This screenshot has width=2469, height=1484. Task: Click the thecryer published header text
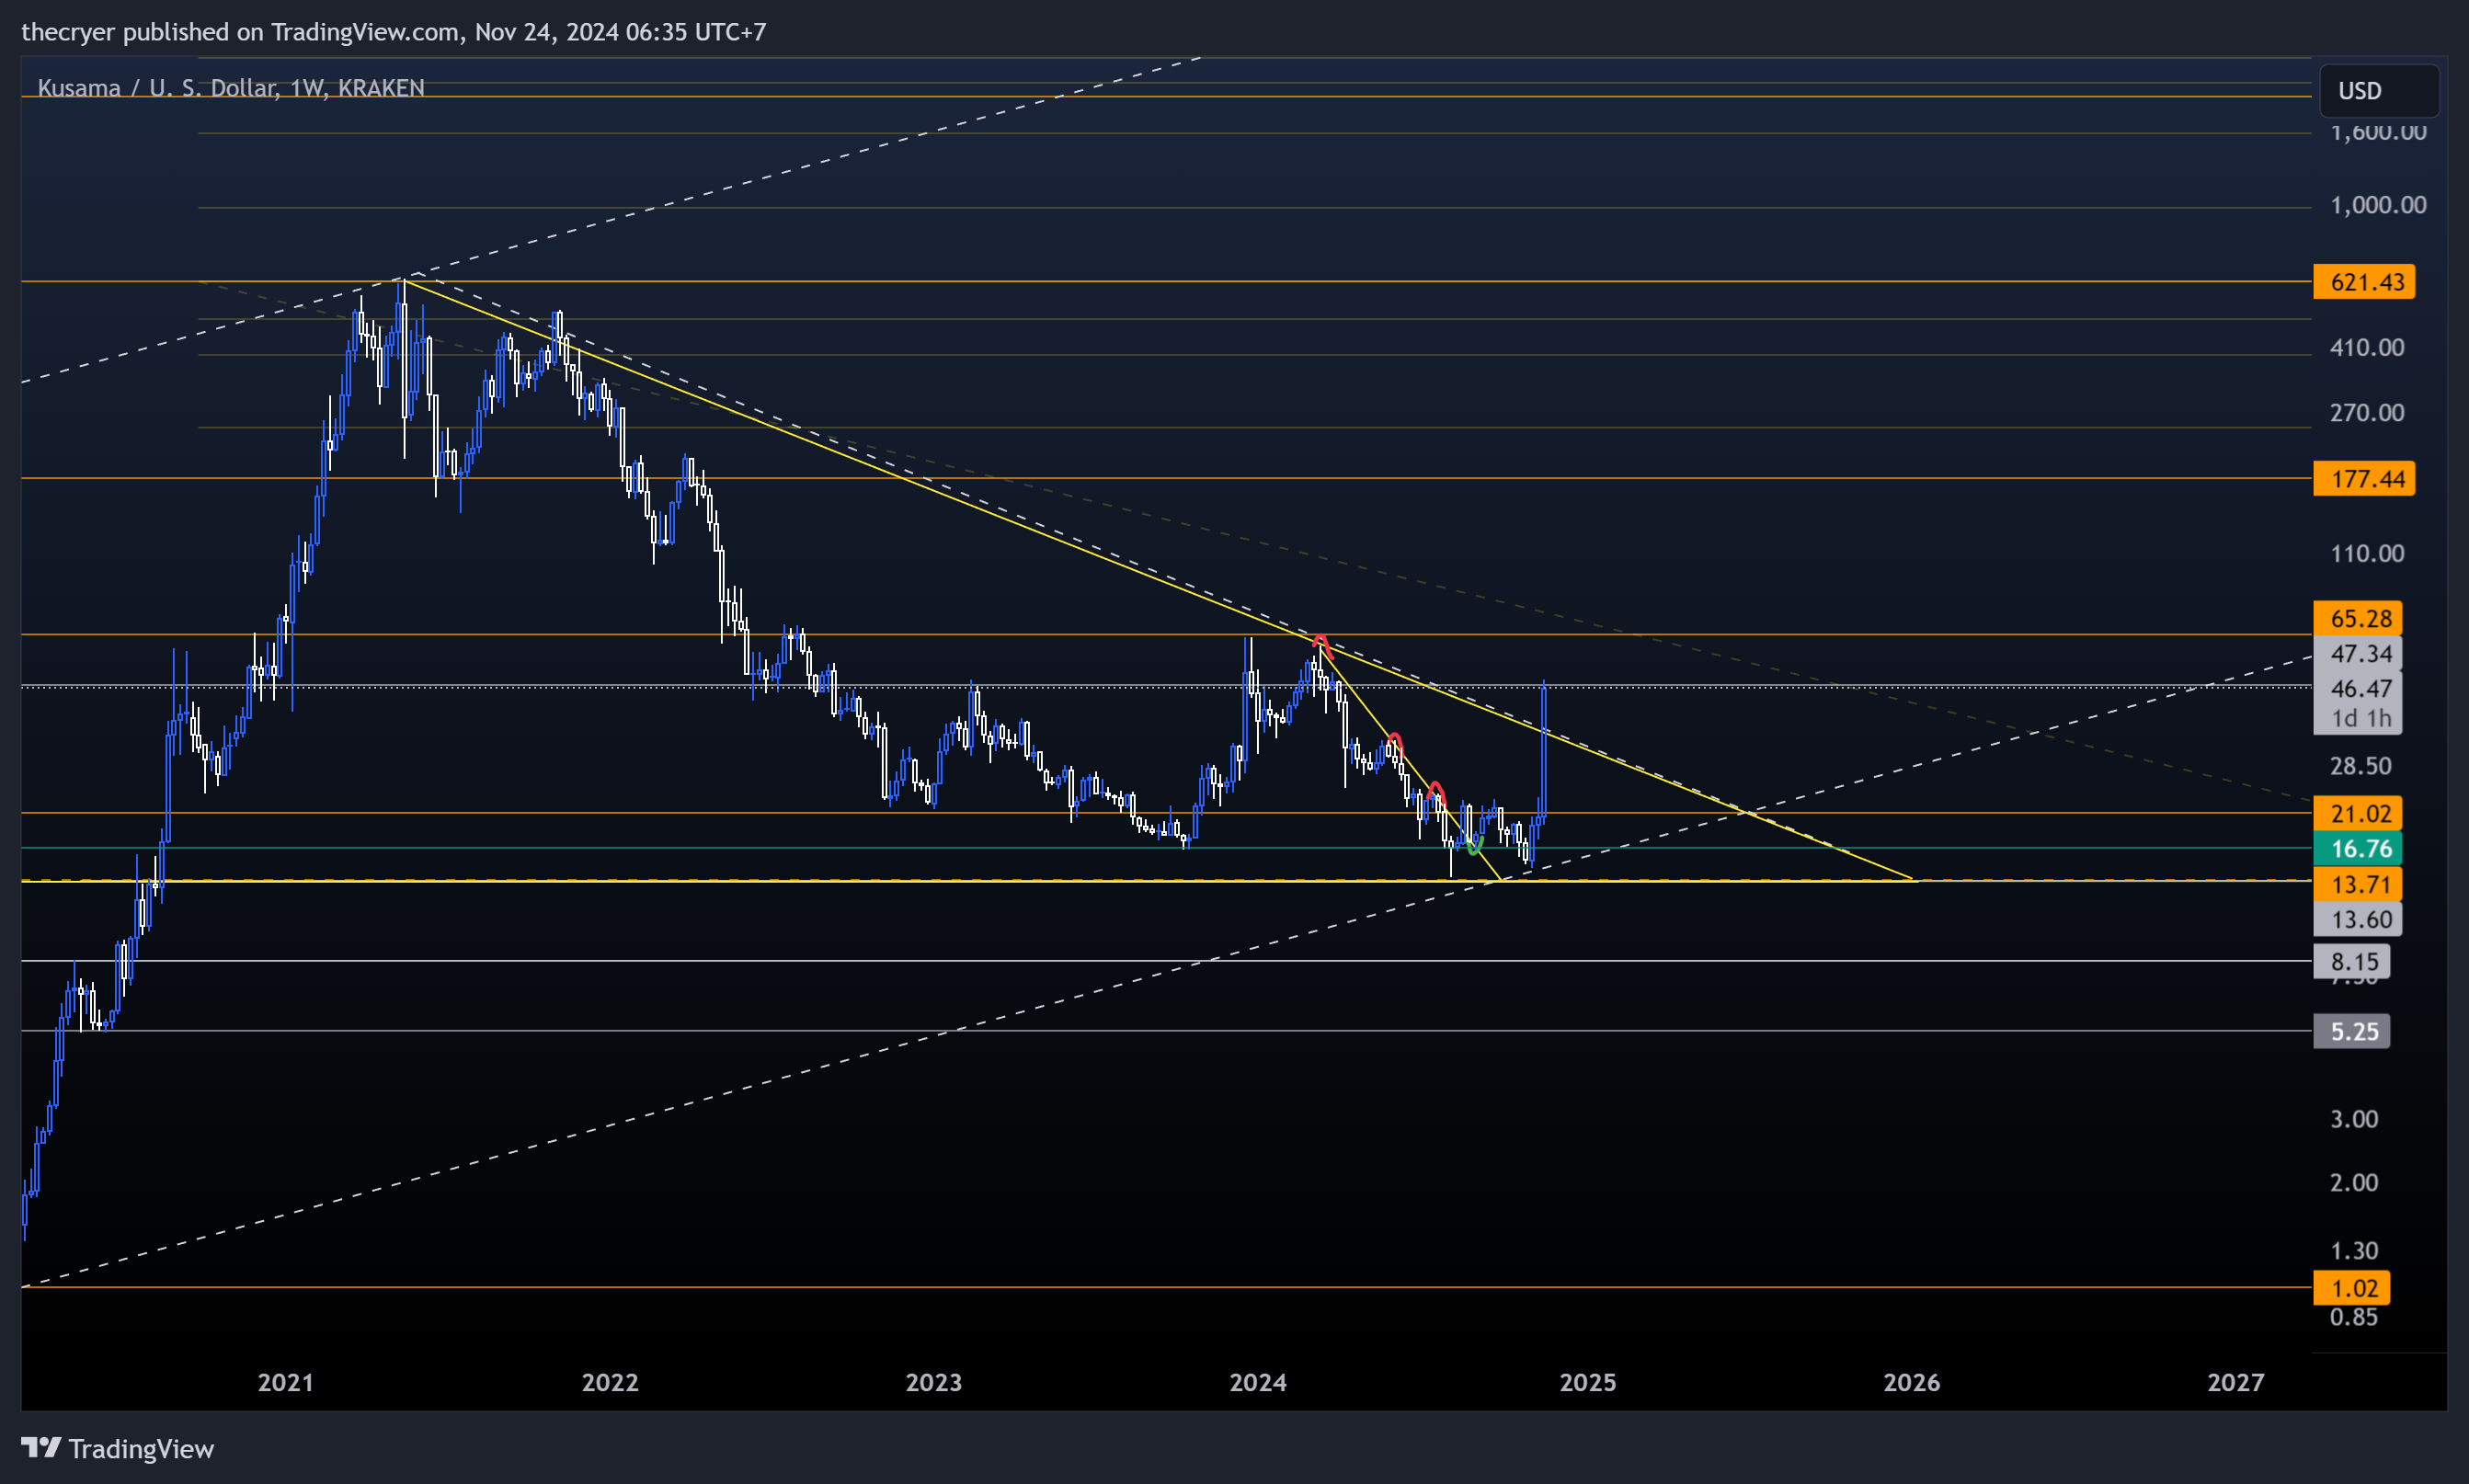pyautogui.click(x=394, y=32)
